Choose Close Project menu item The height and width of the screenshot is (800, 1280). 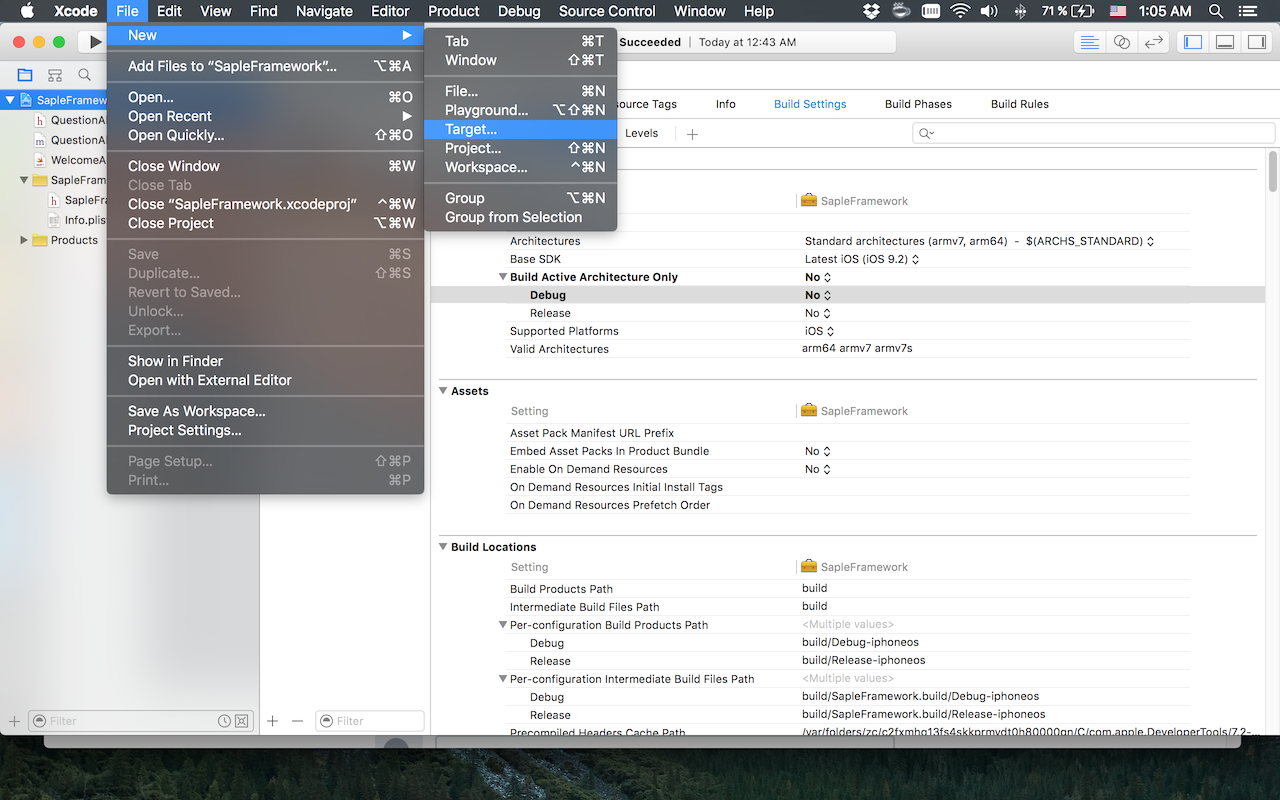tap(265, 223)
